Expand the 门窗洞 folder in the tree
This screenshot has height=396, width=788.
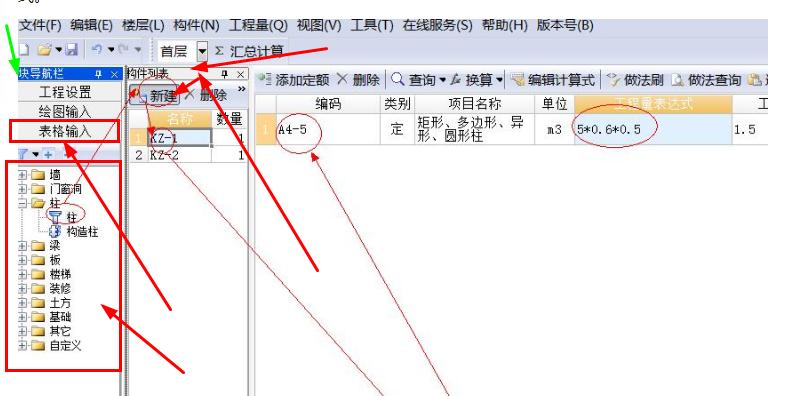click(x=23, y=189)
